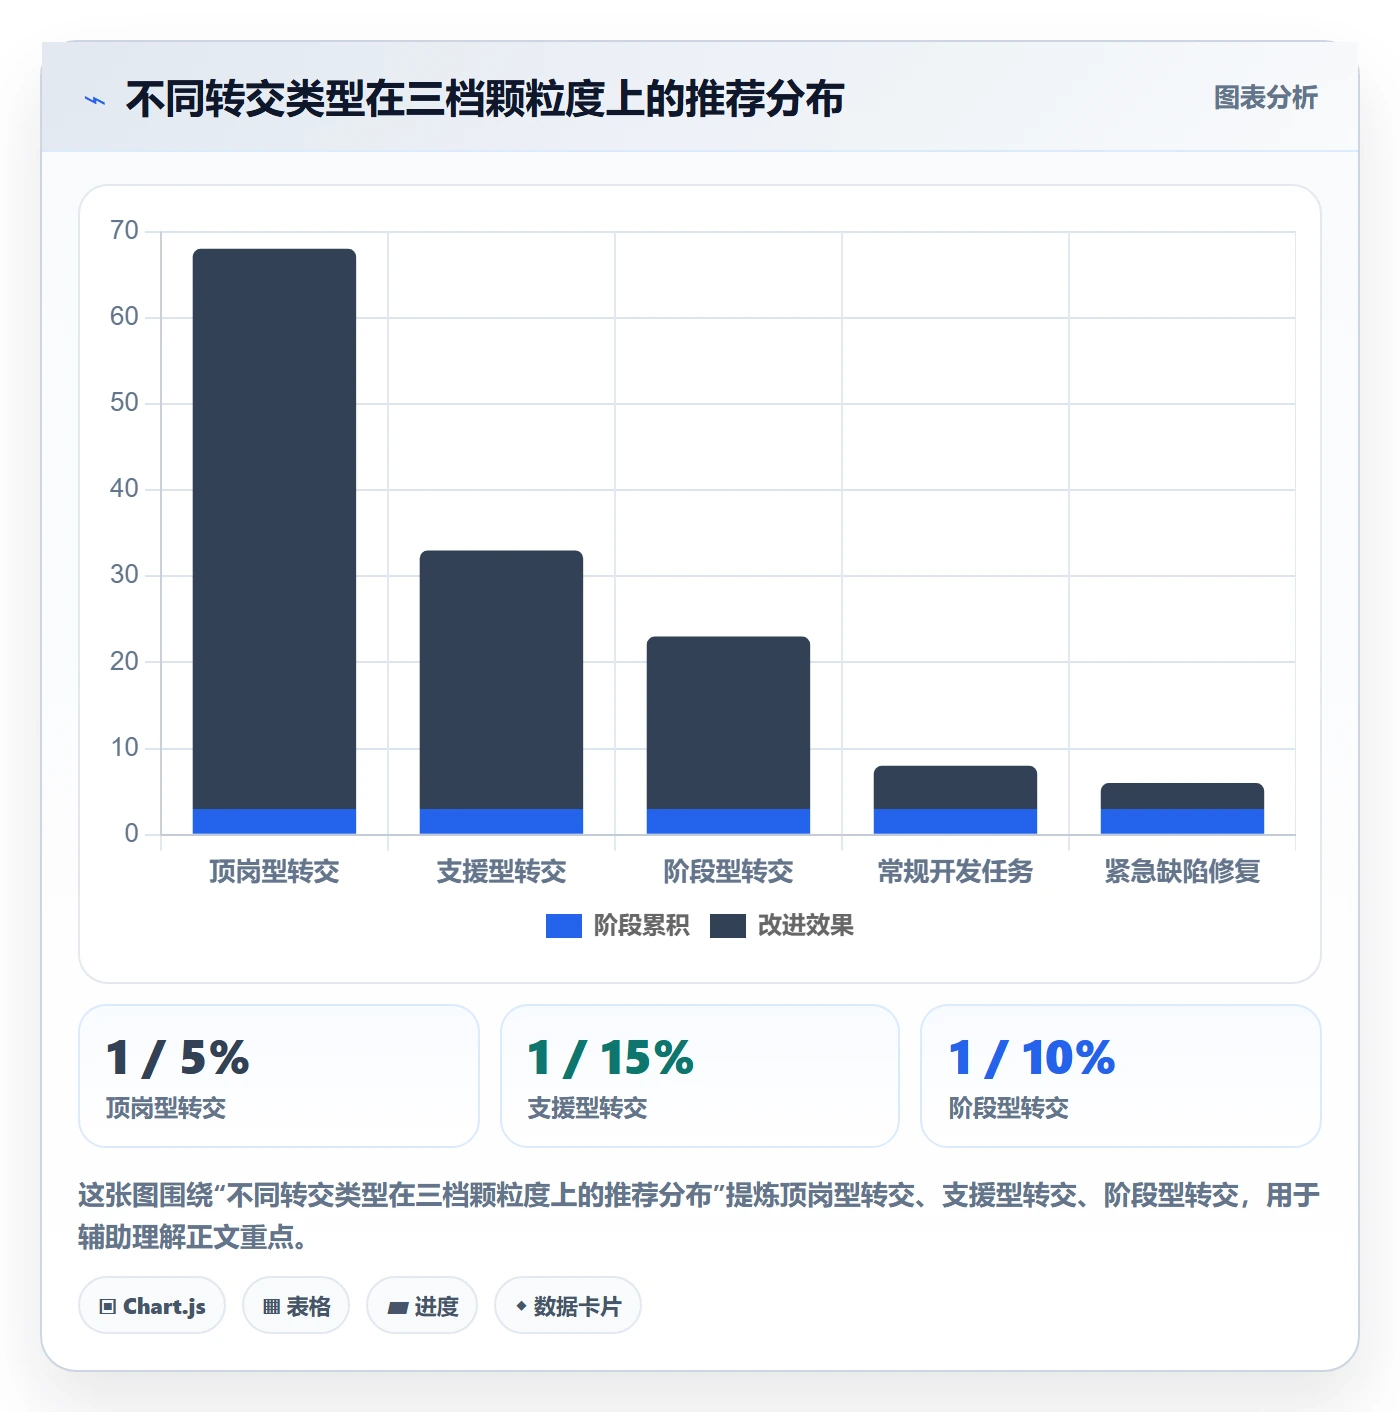Click the 1 / 15% stat value
Viewport: 1400px width, 1412px height.
tap(610, 1058)
